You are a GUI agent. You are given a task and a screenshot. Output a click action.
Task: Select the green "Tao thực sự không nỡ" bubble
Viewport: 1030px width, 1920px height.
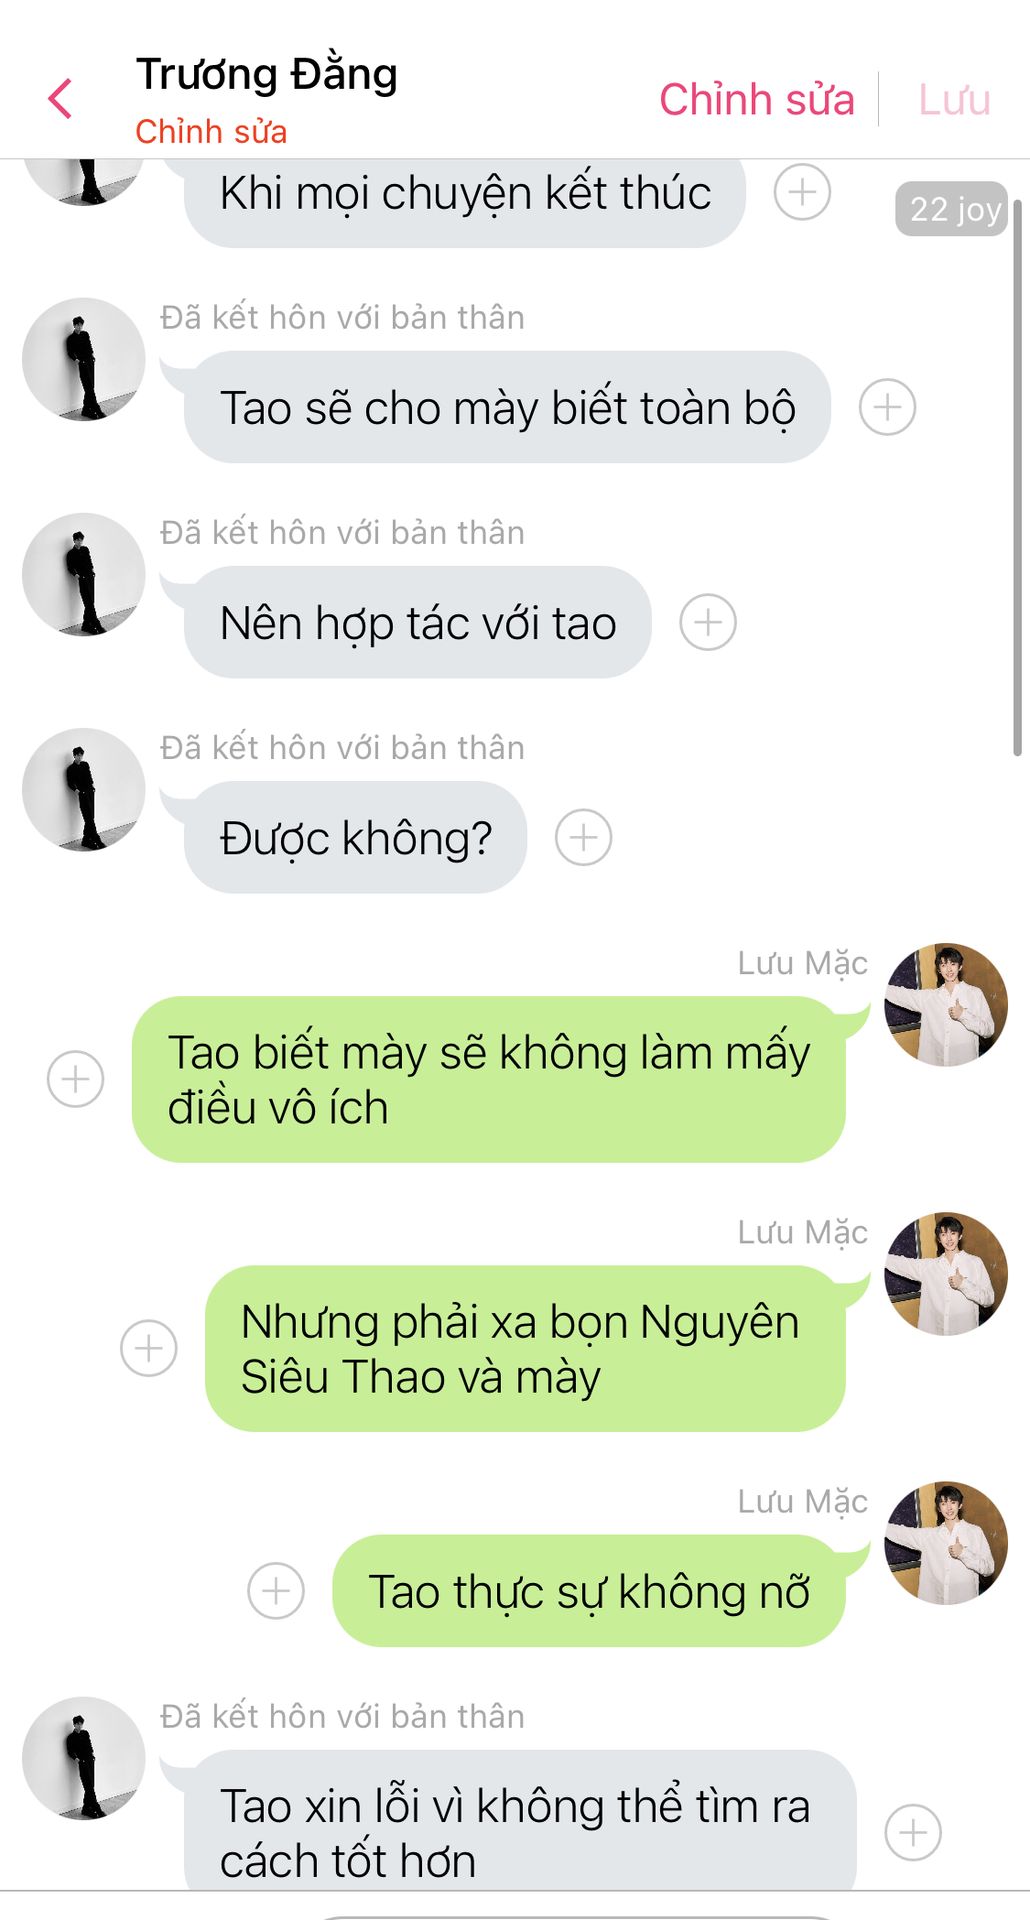[x=589, y=1591]
